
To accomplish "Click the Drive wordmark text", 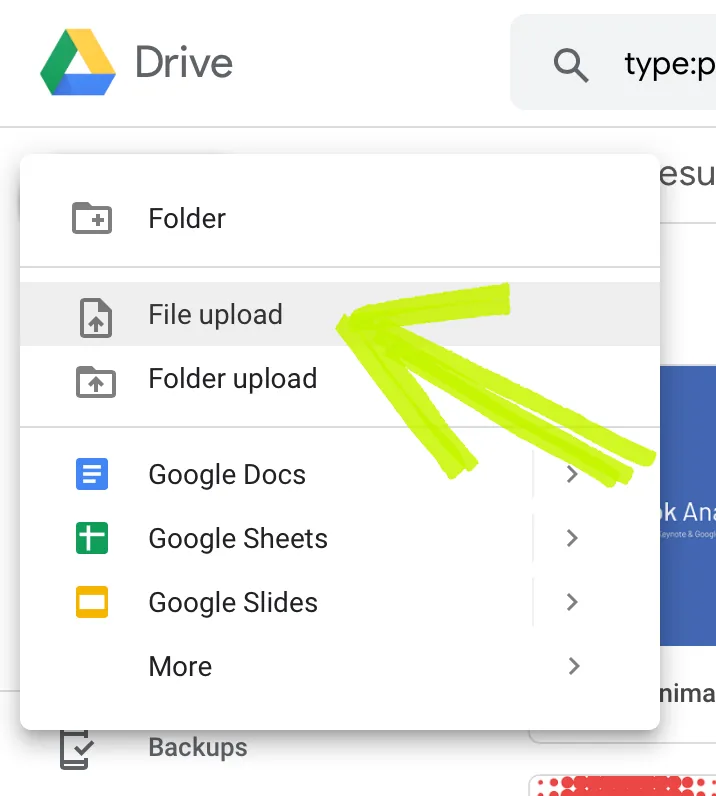I will pyautogui.click(x=184, y=62).
